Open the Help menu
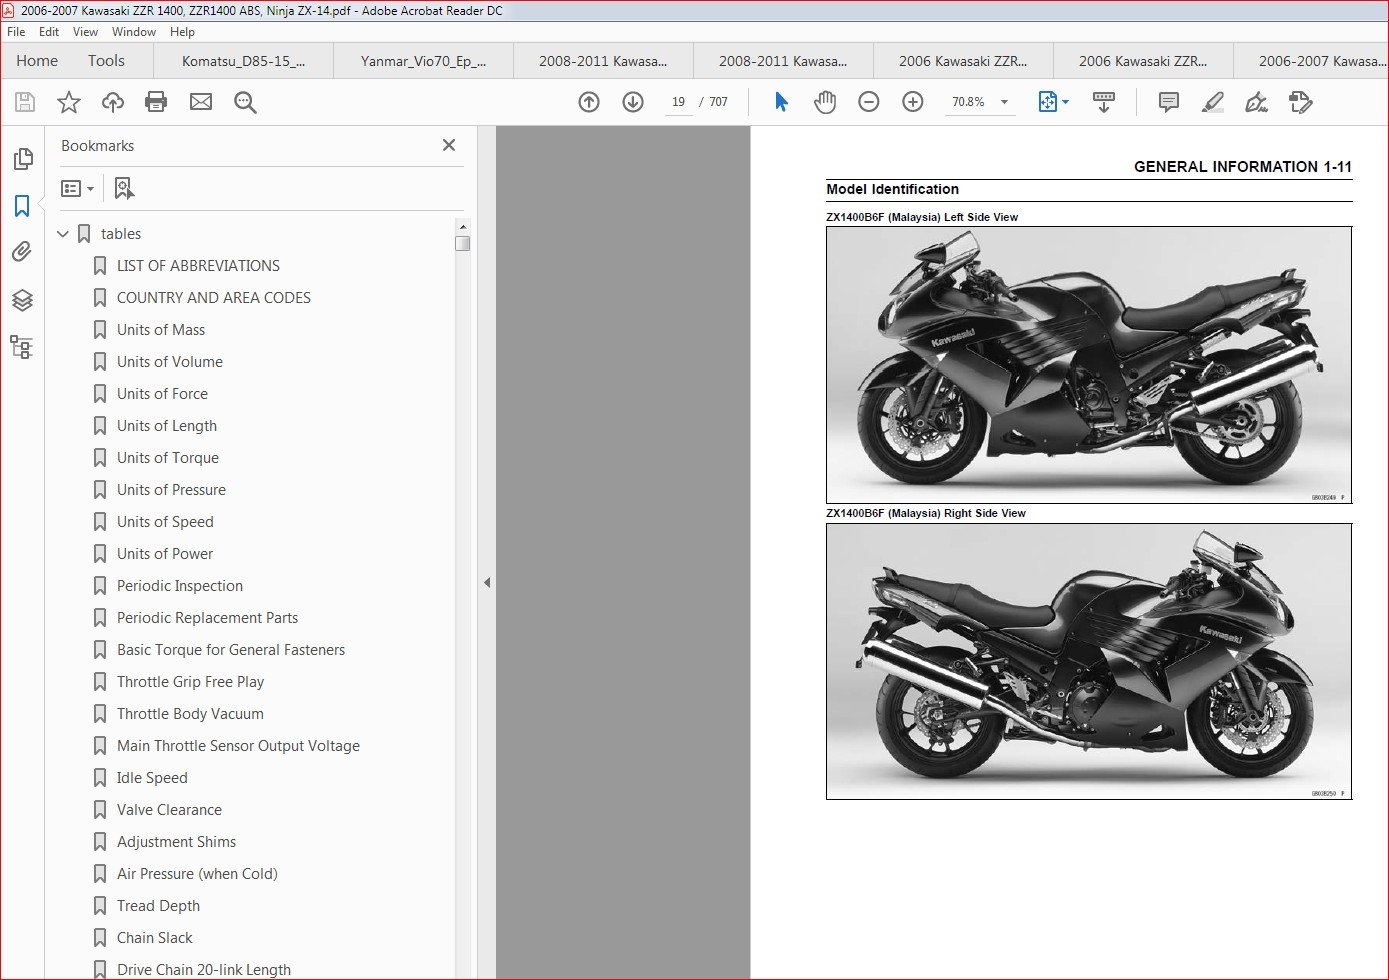 182,32
